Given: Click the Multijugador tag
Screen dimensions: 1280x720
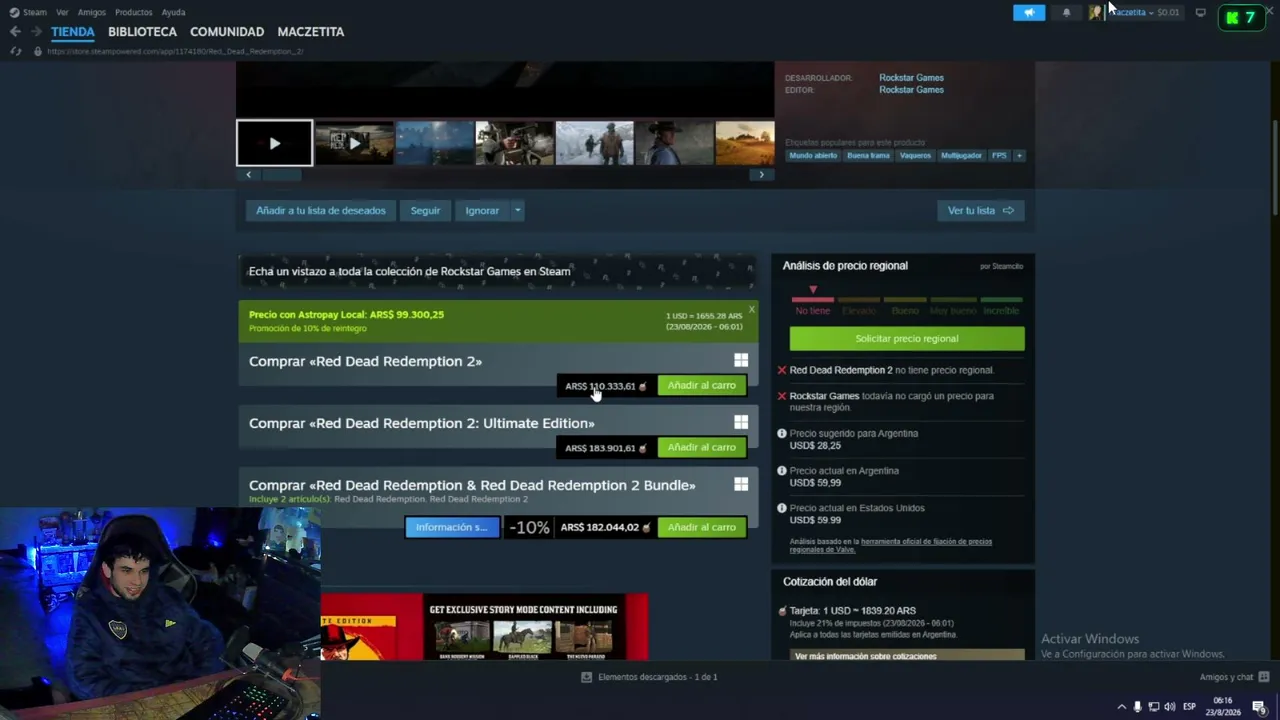Looking at the screenshot, I should click(962, 156).
